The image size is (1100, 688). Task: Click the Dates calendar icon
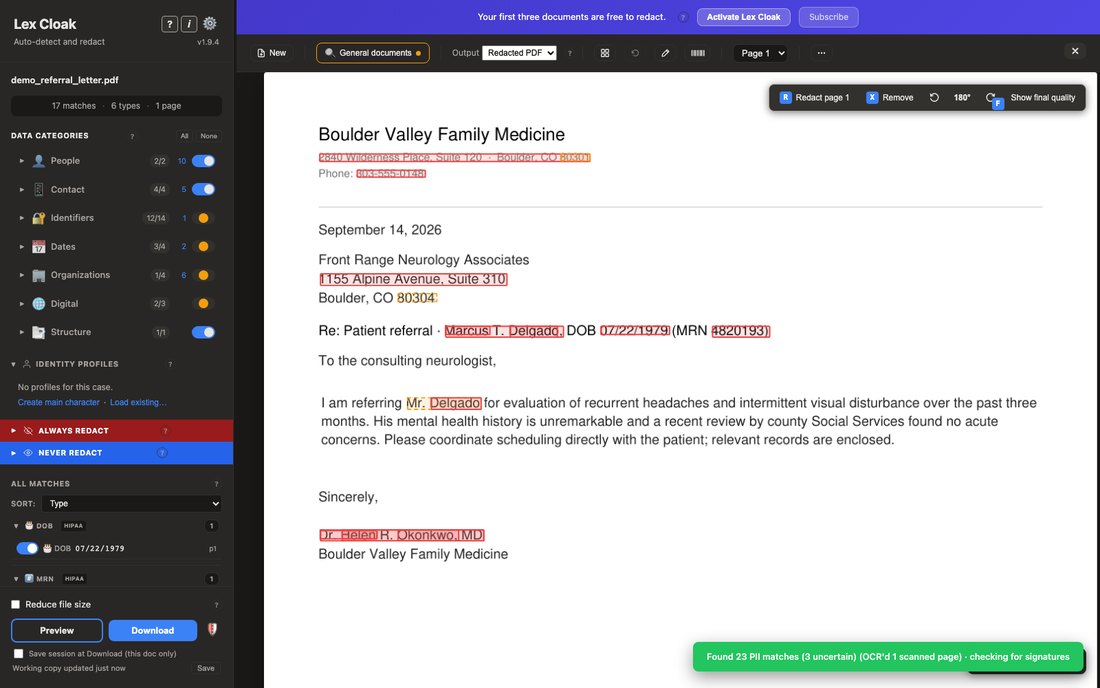click(39, 247)
